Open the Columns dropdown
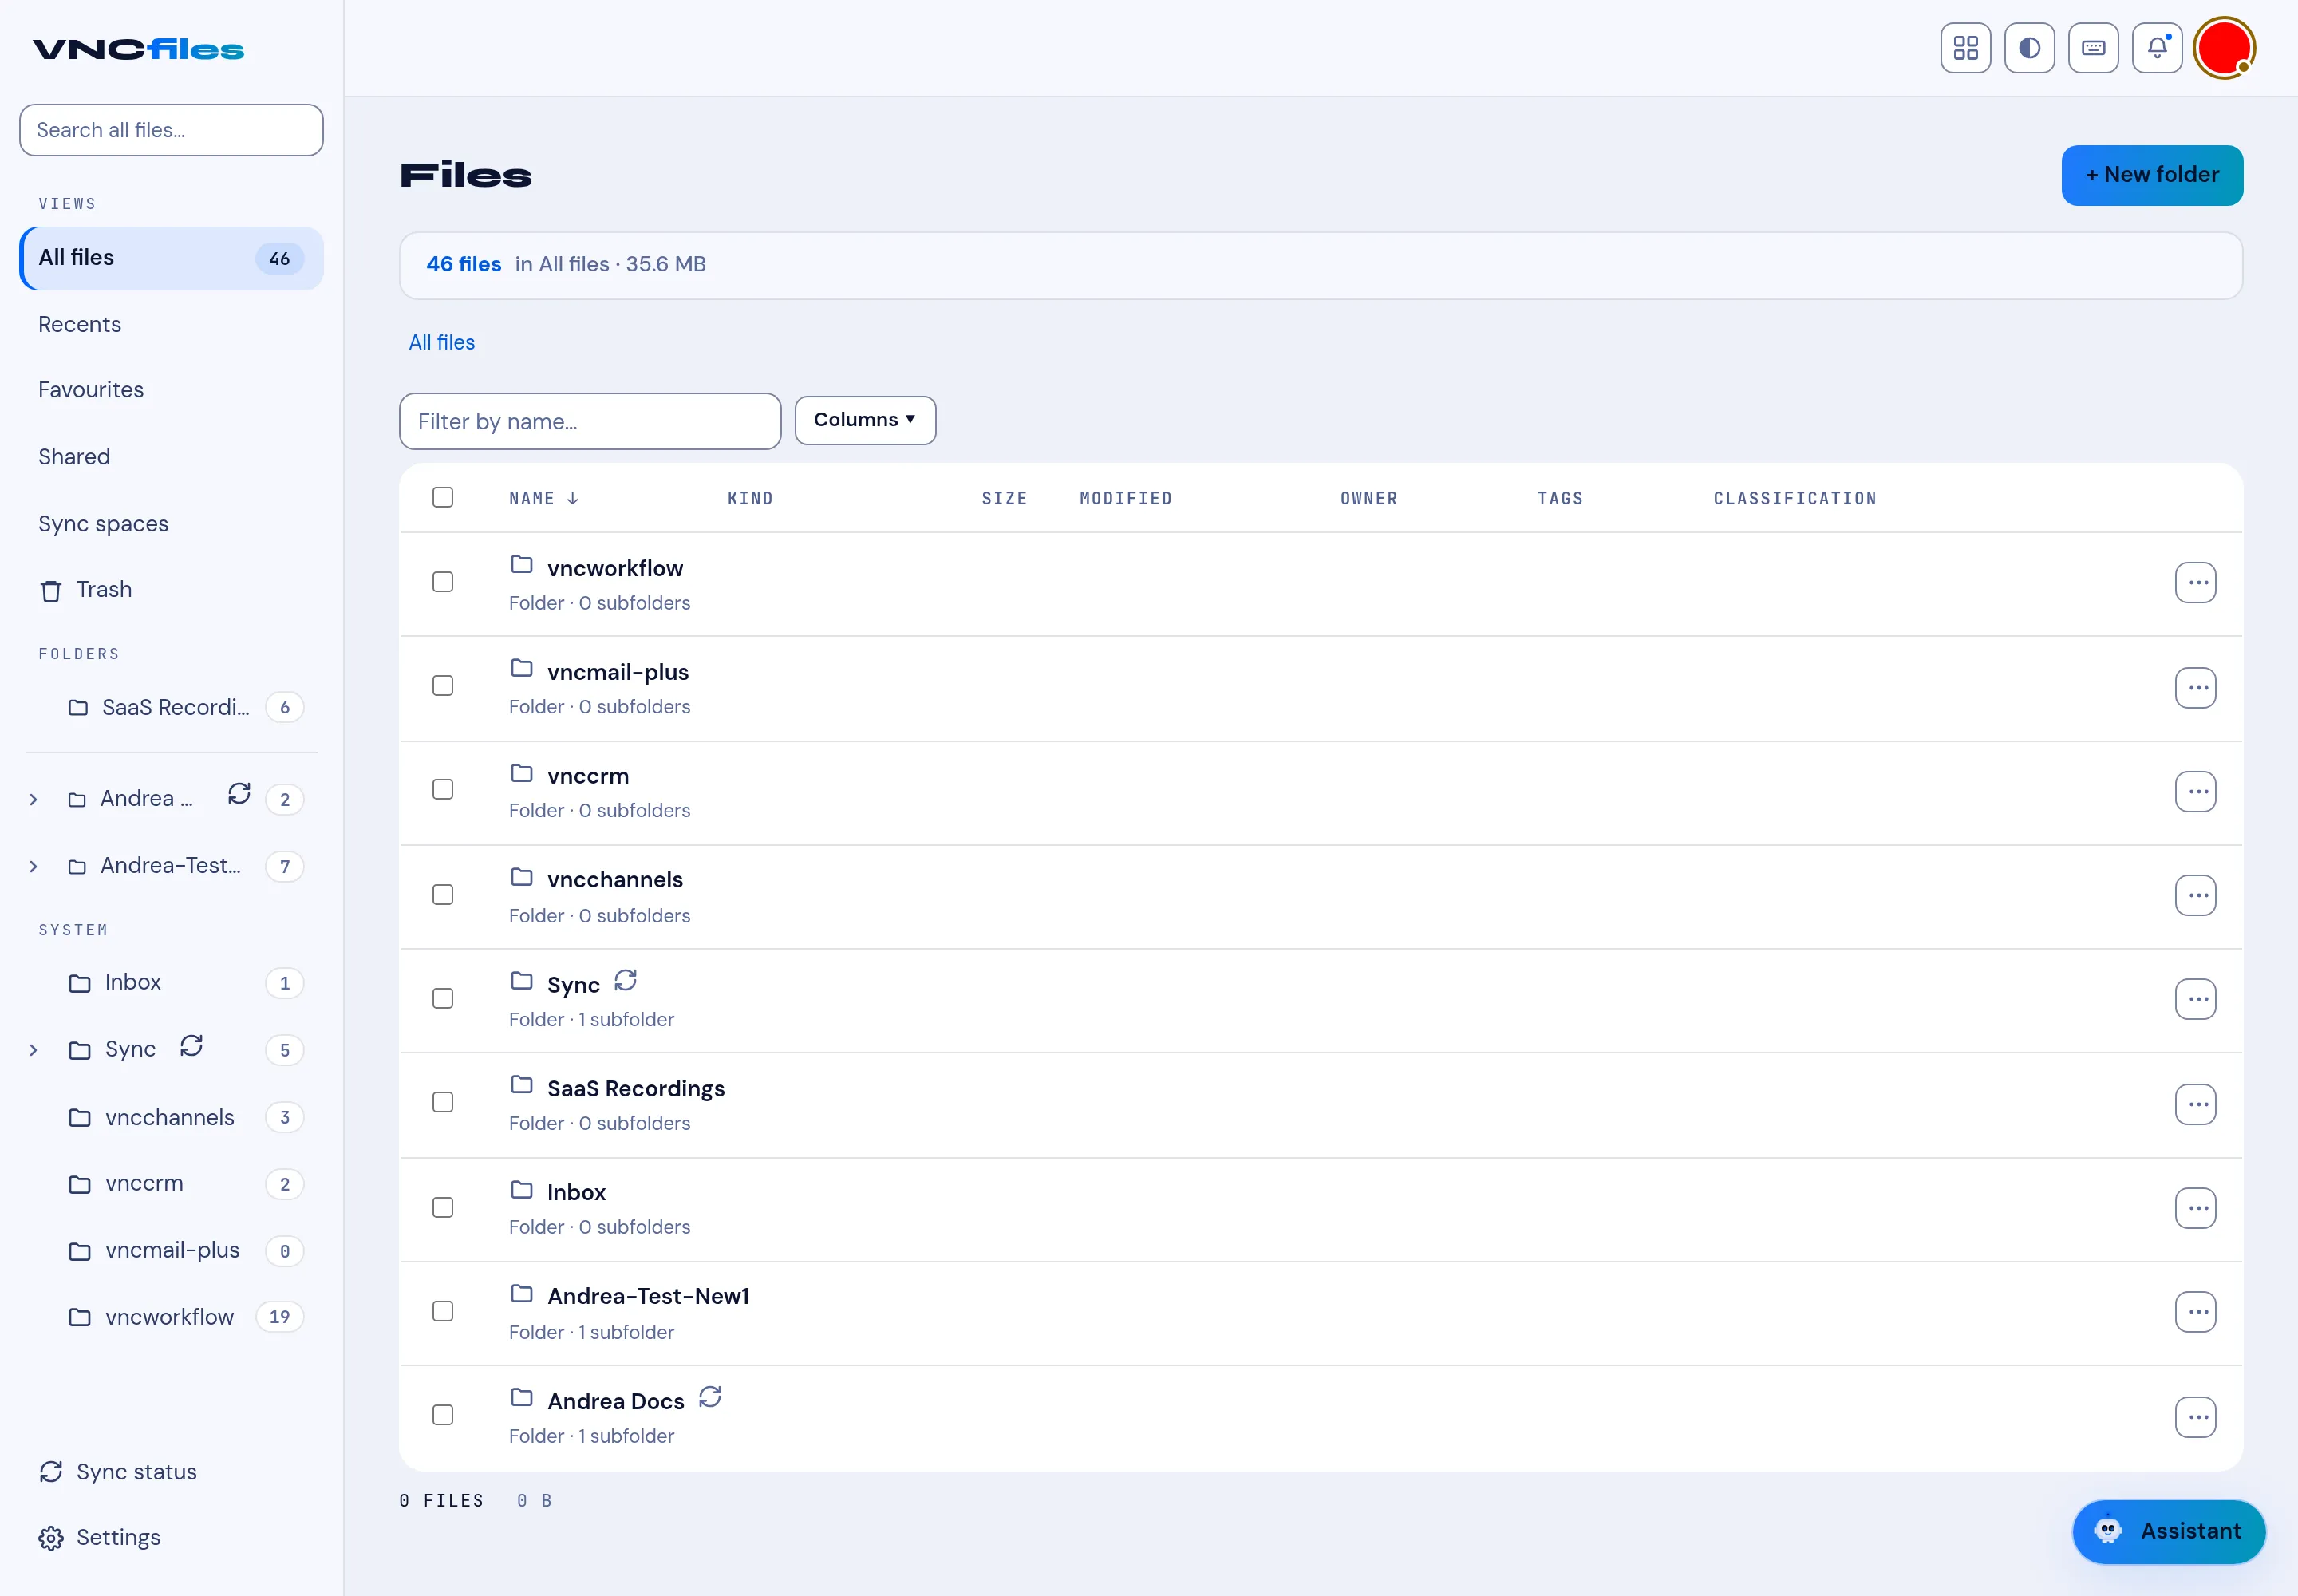This screenshot has width=2298, height=1596. click(865, 420)
